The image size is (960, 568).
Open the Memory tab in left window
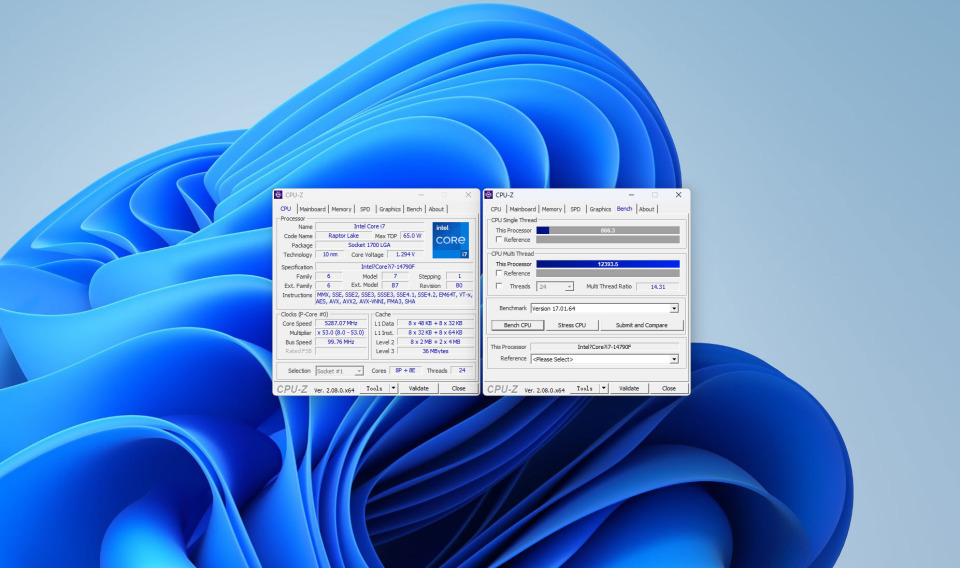point(341,209)
